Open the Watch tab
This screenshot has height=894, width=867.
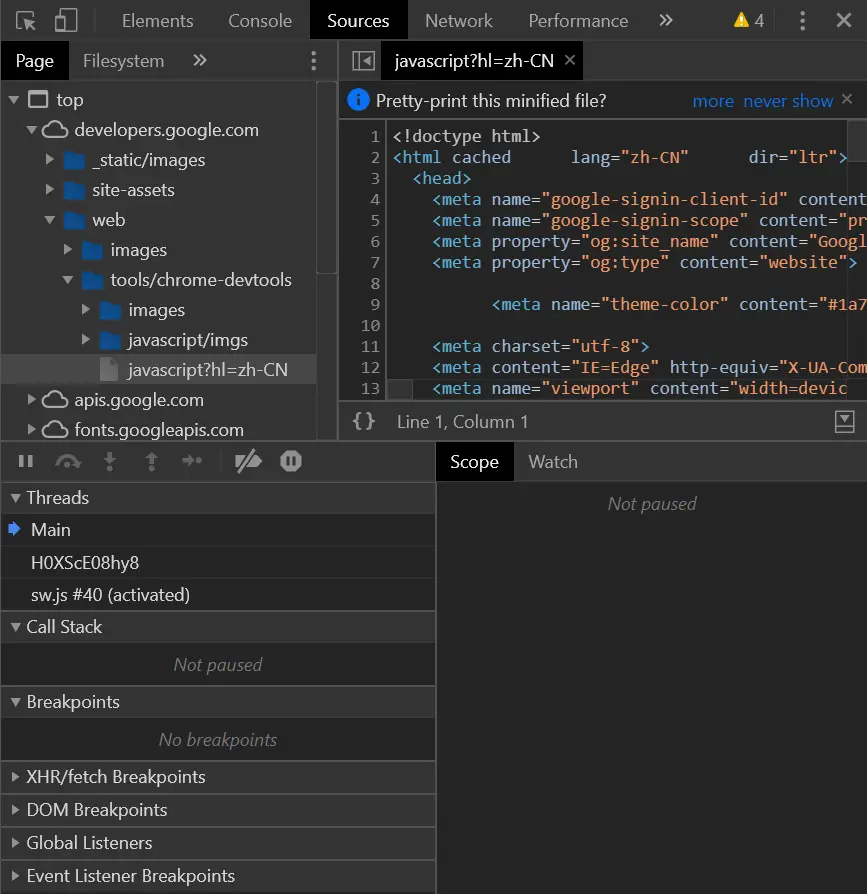pos(552,462)
